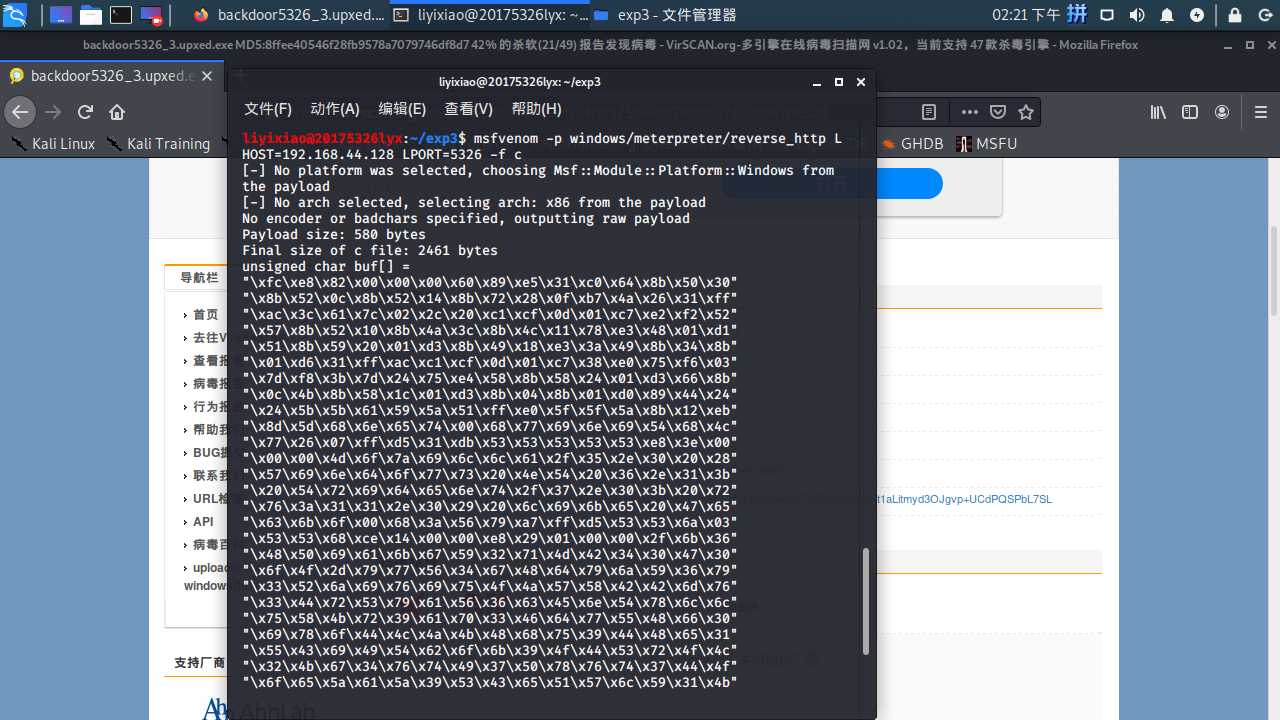
Task: Open the terminal 查看(V) menu
Action: coord(469,109)
